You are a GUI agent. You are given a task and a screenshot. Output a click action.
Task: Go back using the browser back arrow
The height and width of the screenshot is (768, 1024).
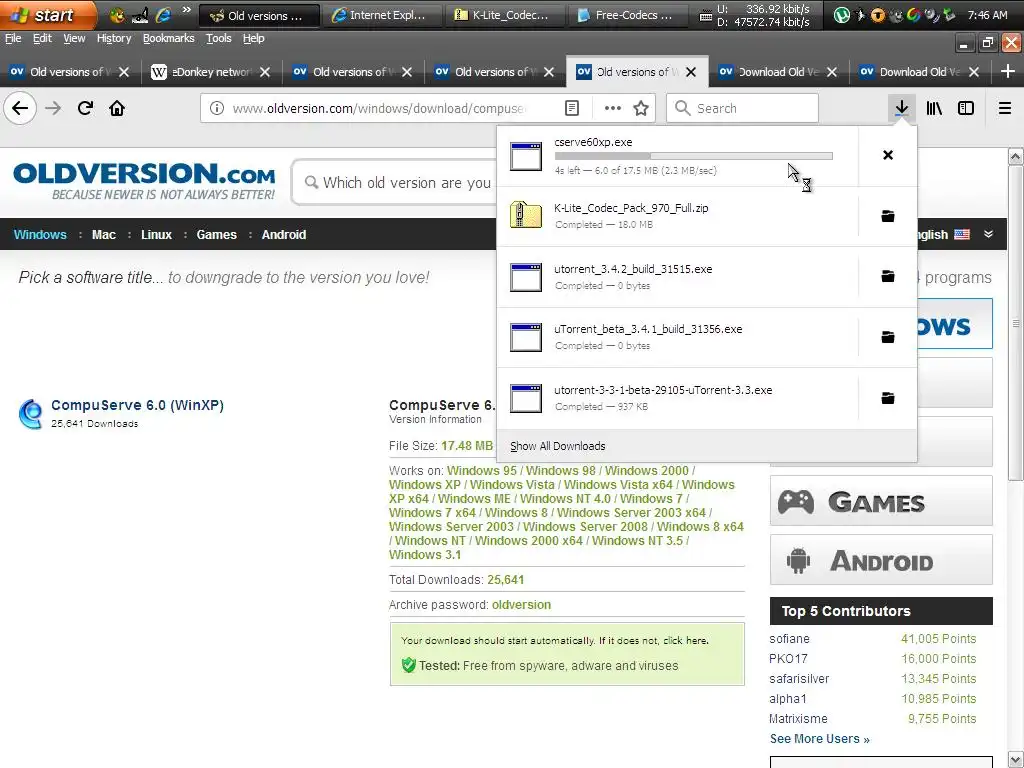tap(20, 108)
